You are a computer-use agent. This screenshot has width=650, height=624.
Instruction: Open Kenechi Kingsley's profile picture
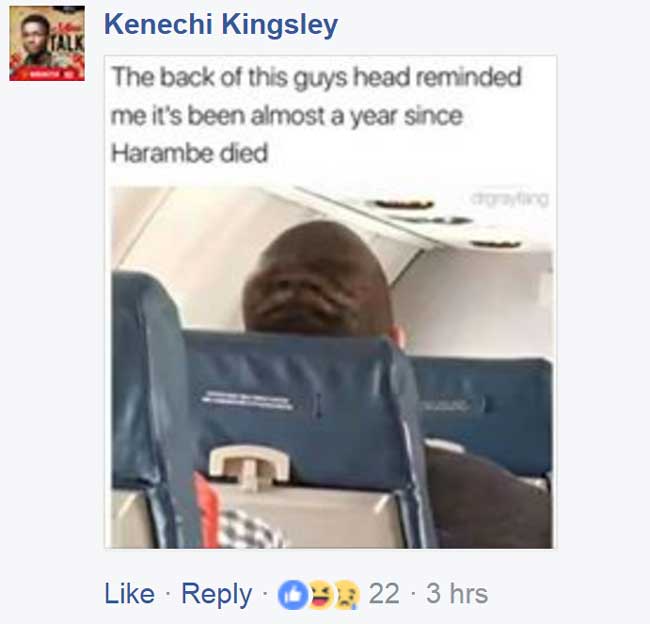[x=47, y=43]
